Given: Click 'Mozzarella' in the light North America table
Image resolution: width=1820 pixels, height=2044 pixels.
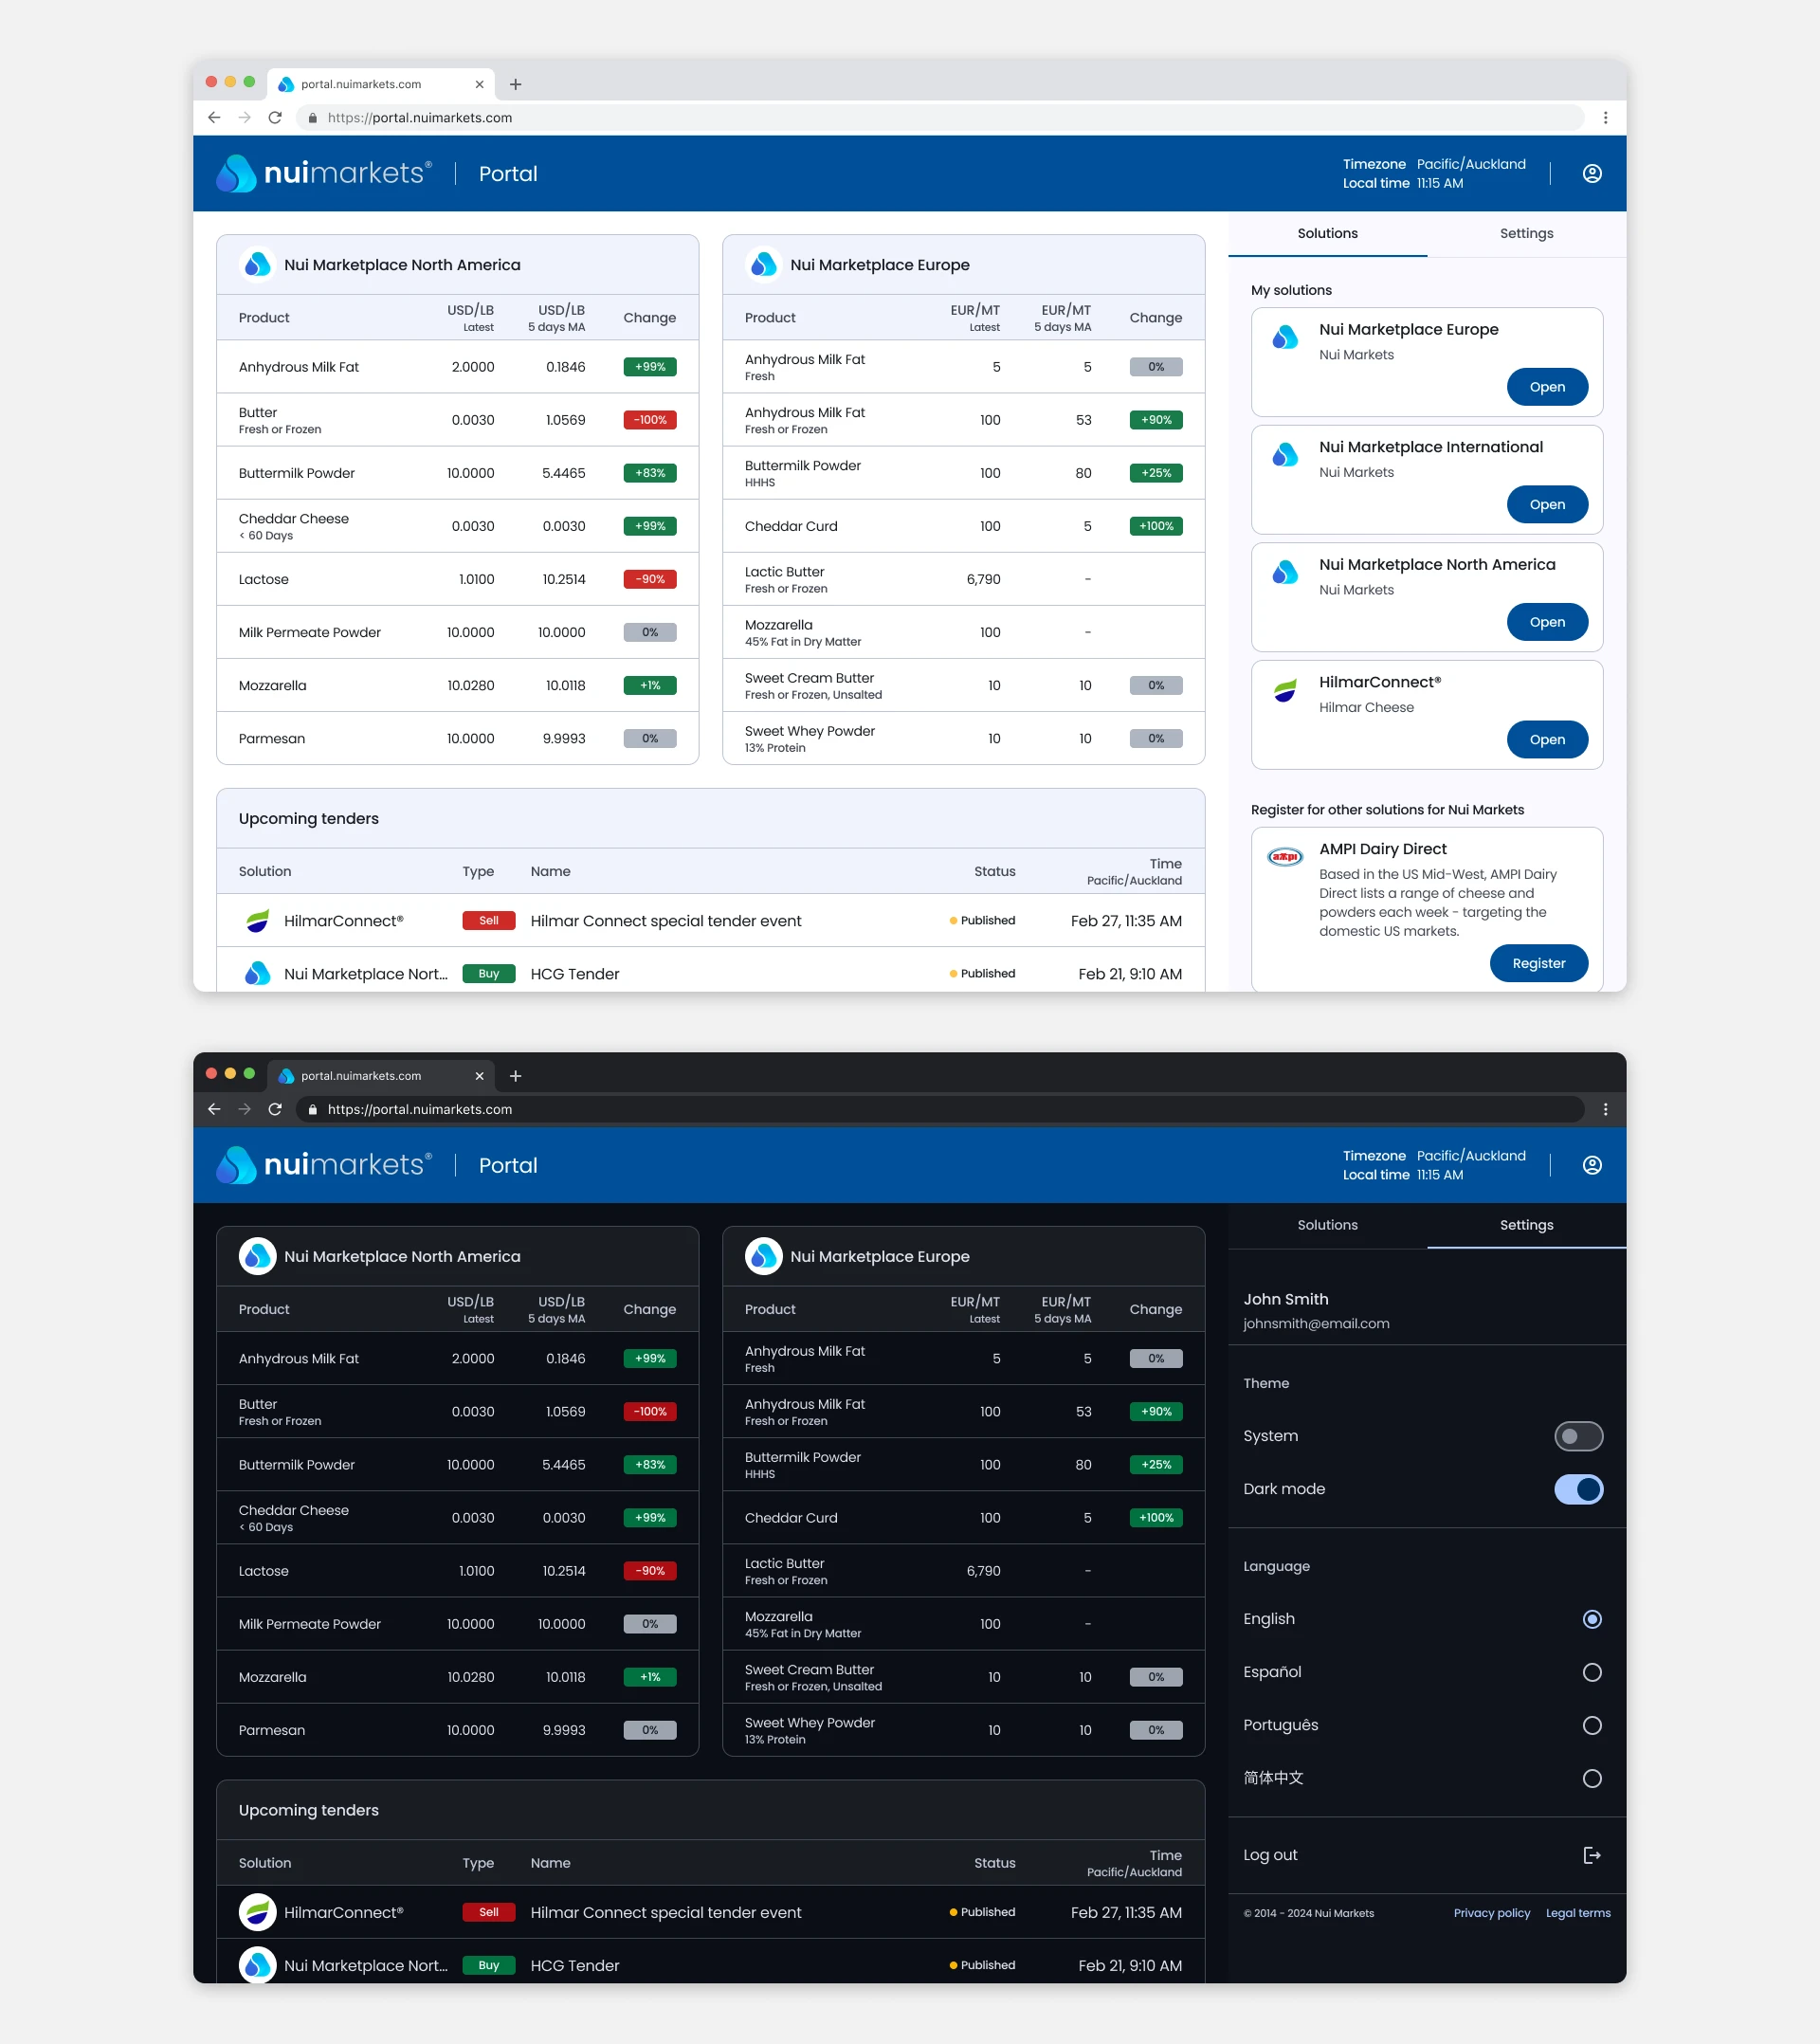Looking at the screenshot, I should (x=272, y=685).
